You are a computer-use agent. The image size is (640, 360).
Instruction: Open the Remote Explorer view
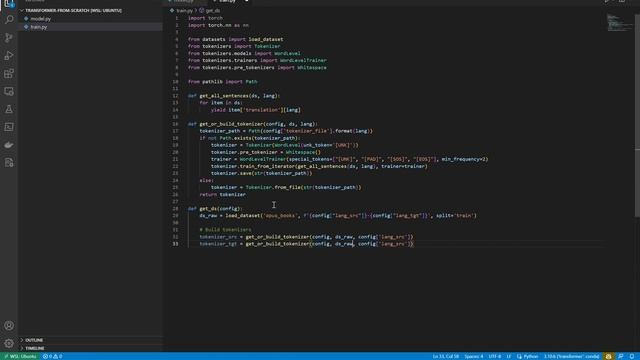[x=9, y=91]
